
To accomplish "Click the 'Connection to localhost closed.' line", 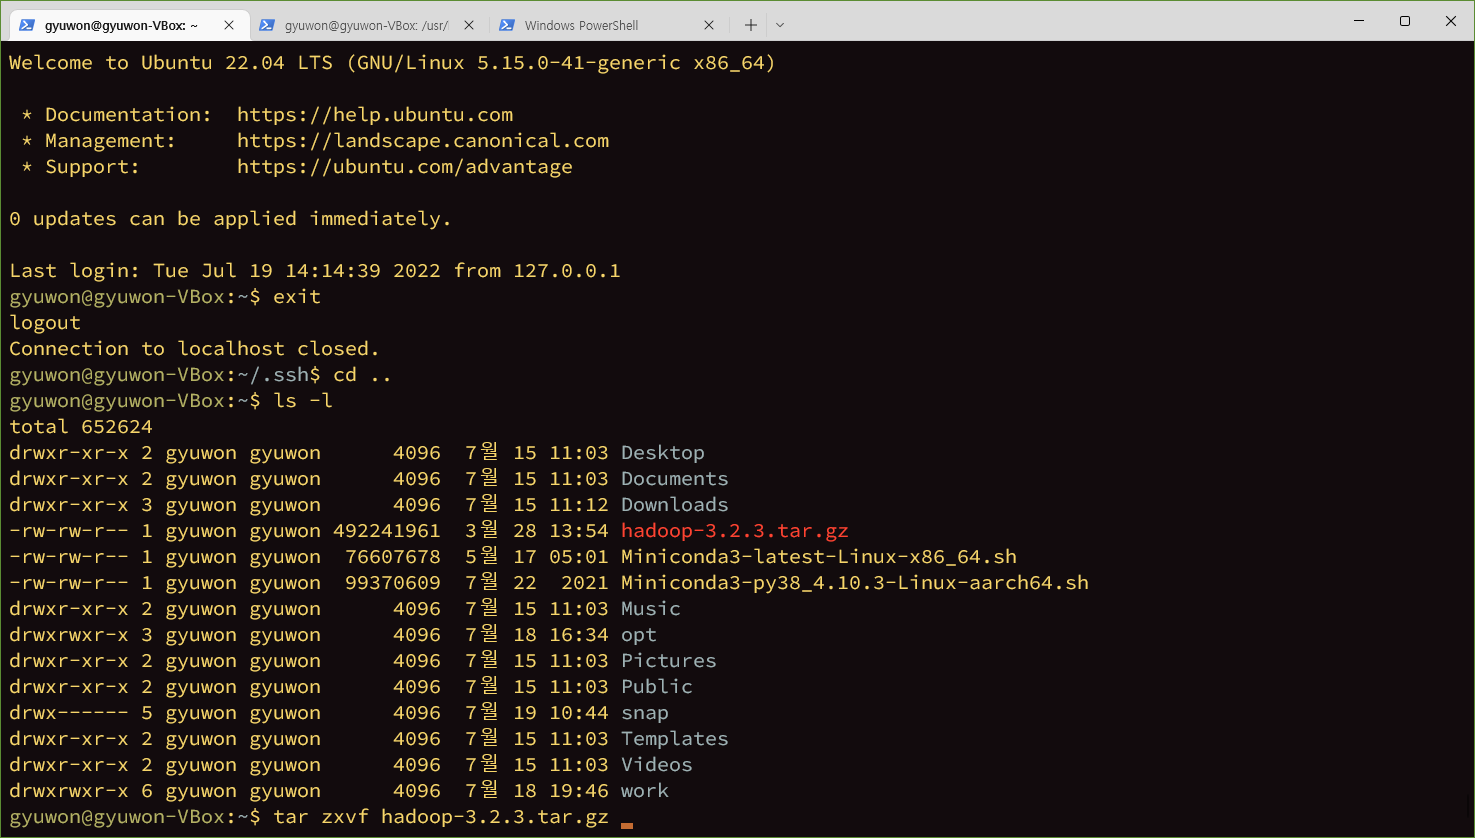I will [195, 349].
